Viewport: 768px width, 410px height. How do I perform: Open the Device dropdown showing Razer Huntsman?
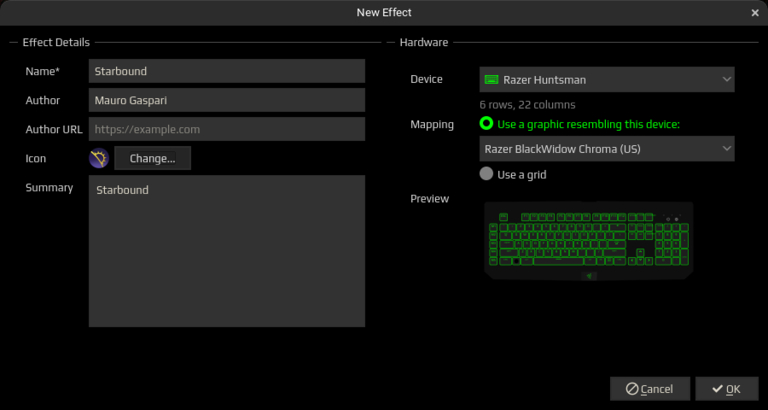[x=607, y=79]
